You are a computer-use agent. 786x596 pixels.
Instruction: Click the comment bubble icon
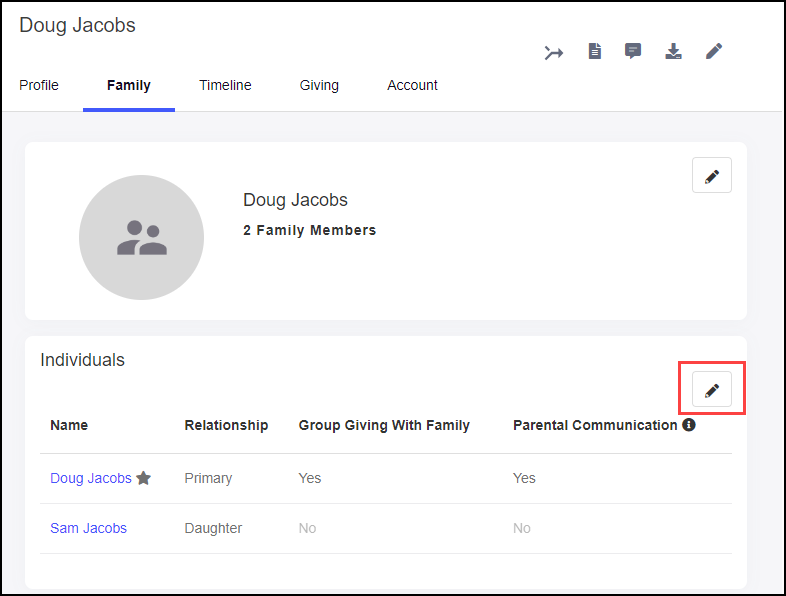click(633, 51)
